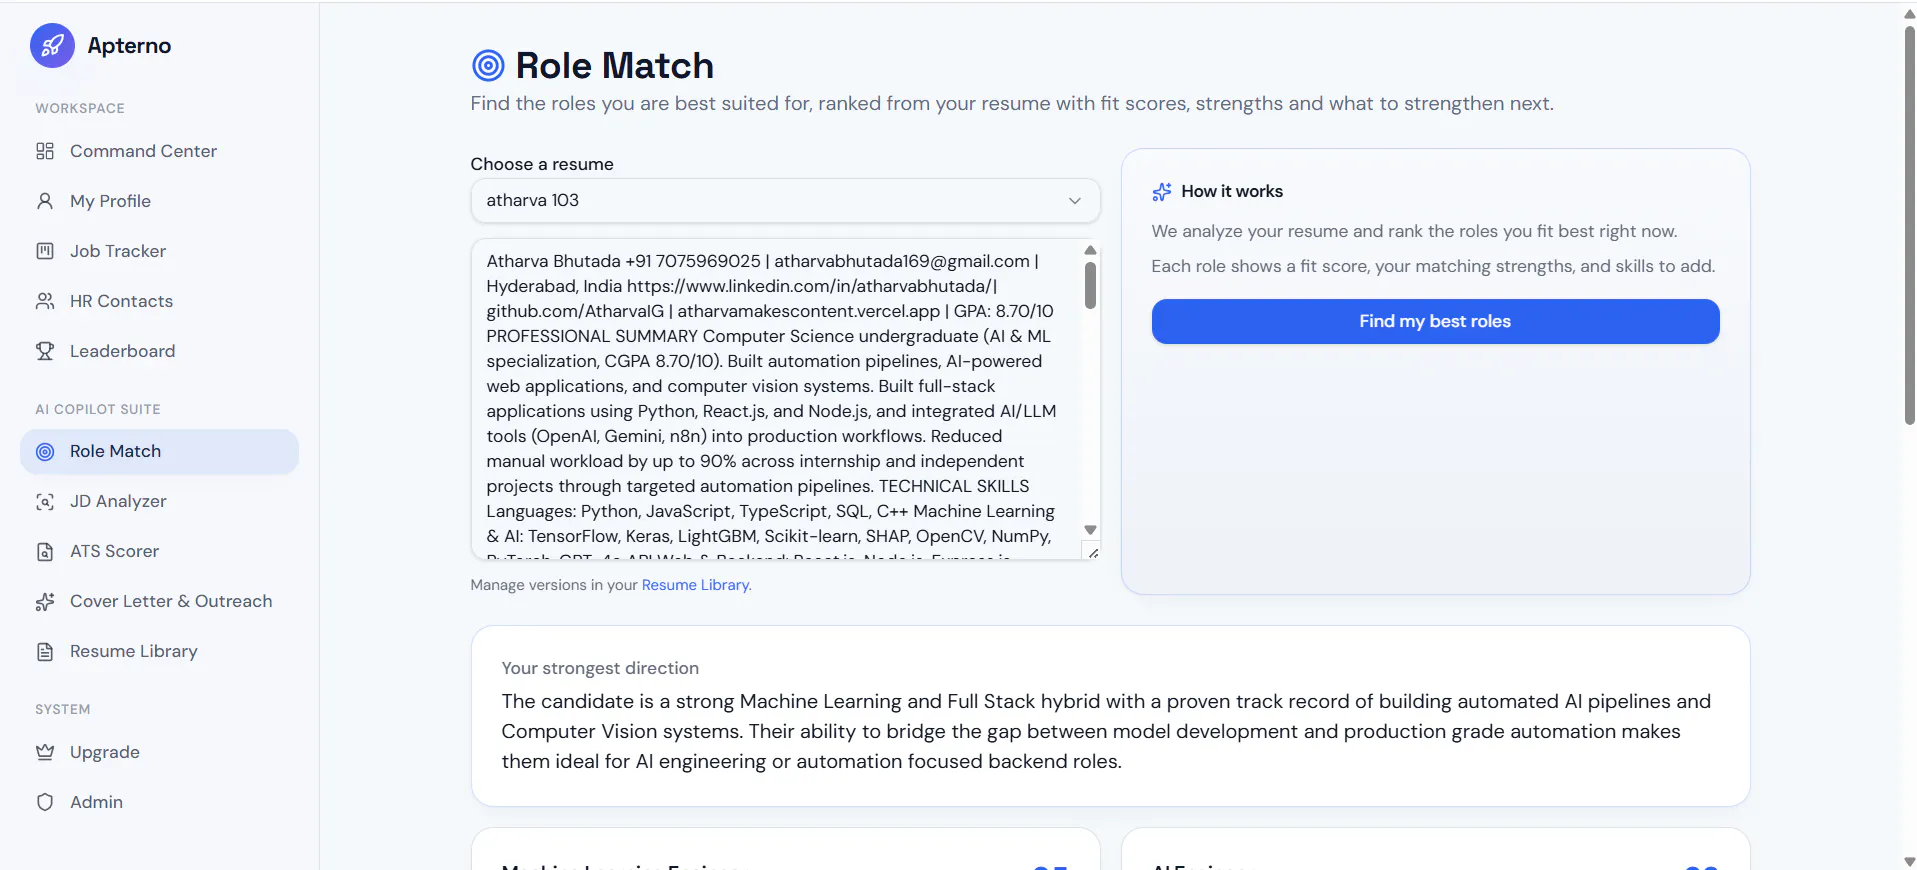
Task: Click the resume dropdown chevron arrow
Action: coord(1075,201)
